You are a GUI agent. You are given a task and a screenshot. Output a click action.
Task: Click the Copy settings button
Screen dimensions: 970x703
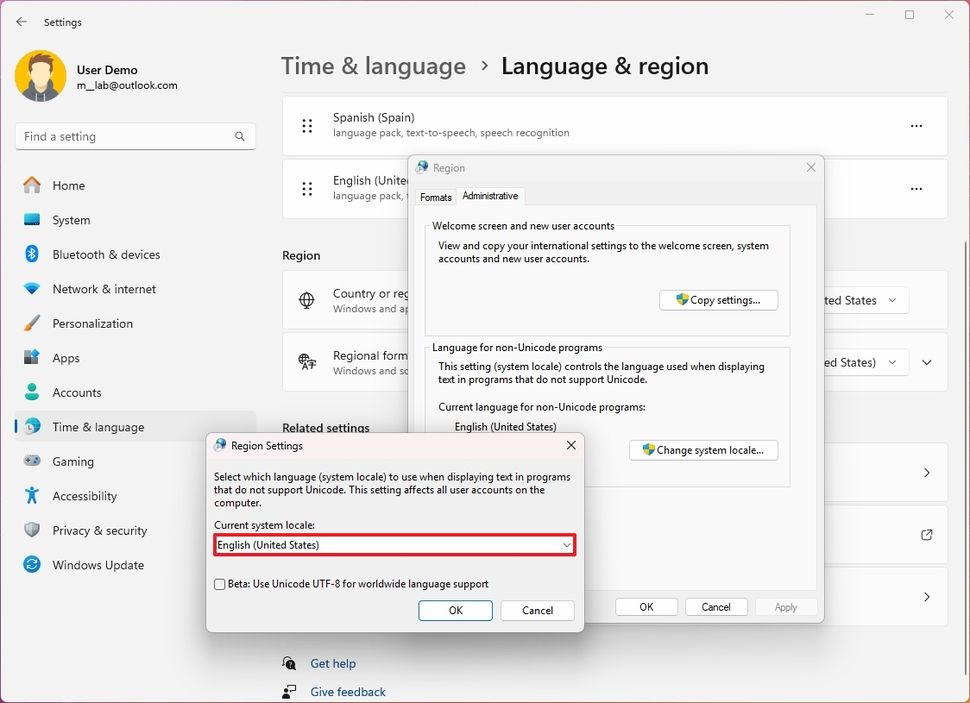coord(718,299)
